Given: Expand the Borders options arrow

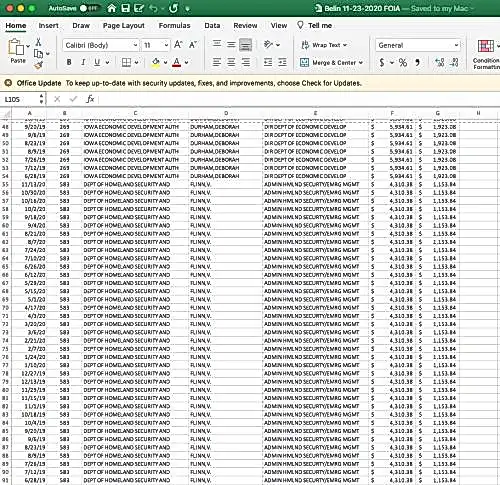Looking at the screenshot, I should [x=136, y=62].
